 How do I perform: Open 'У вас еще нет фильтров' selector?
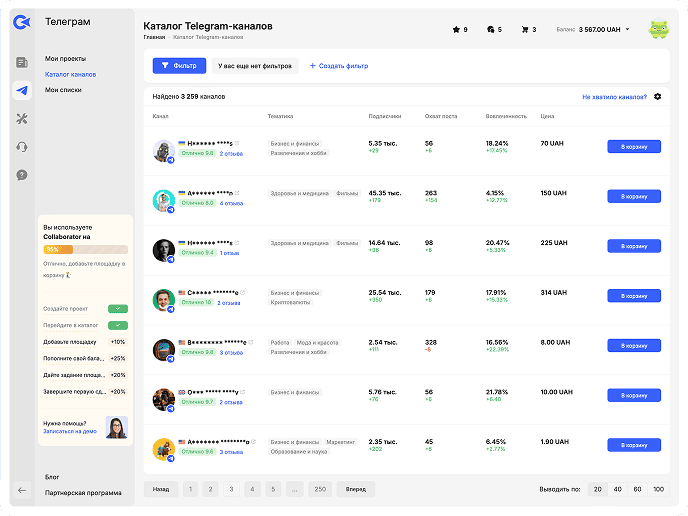255,65
